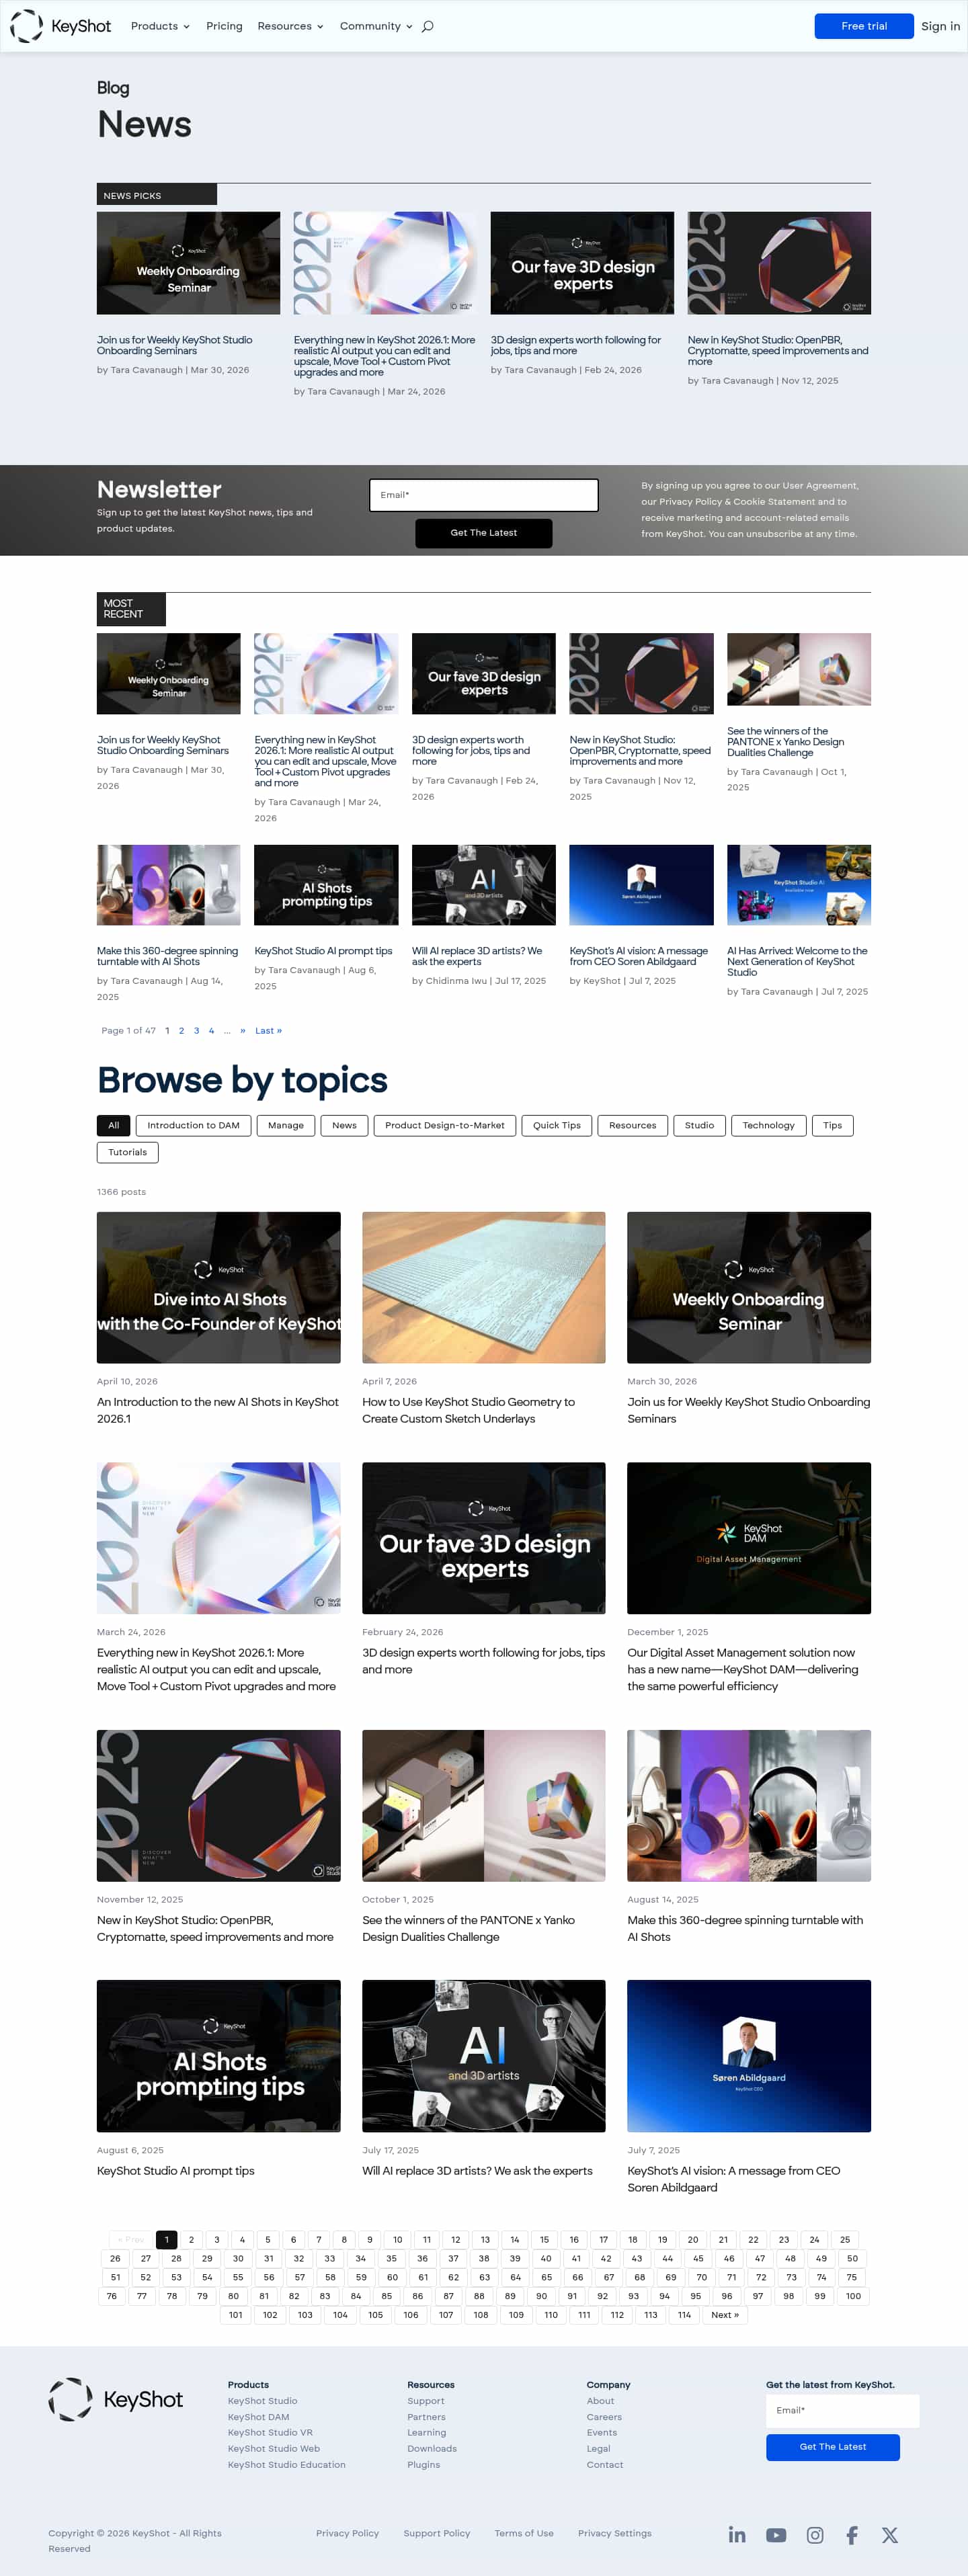Open News Picks Weekly Onboarding Seminar thumbnail
Screen dimensions: 968x2576
point(188,263)
